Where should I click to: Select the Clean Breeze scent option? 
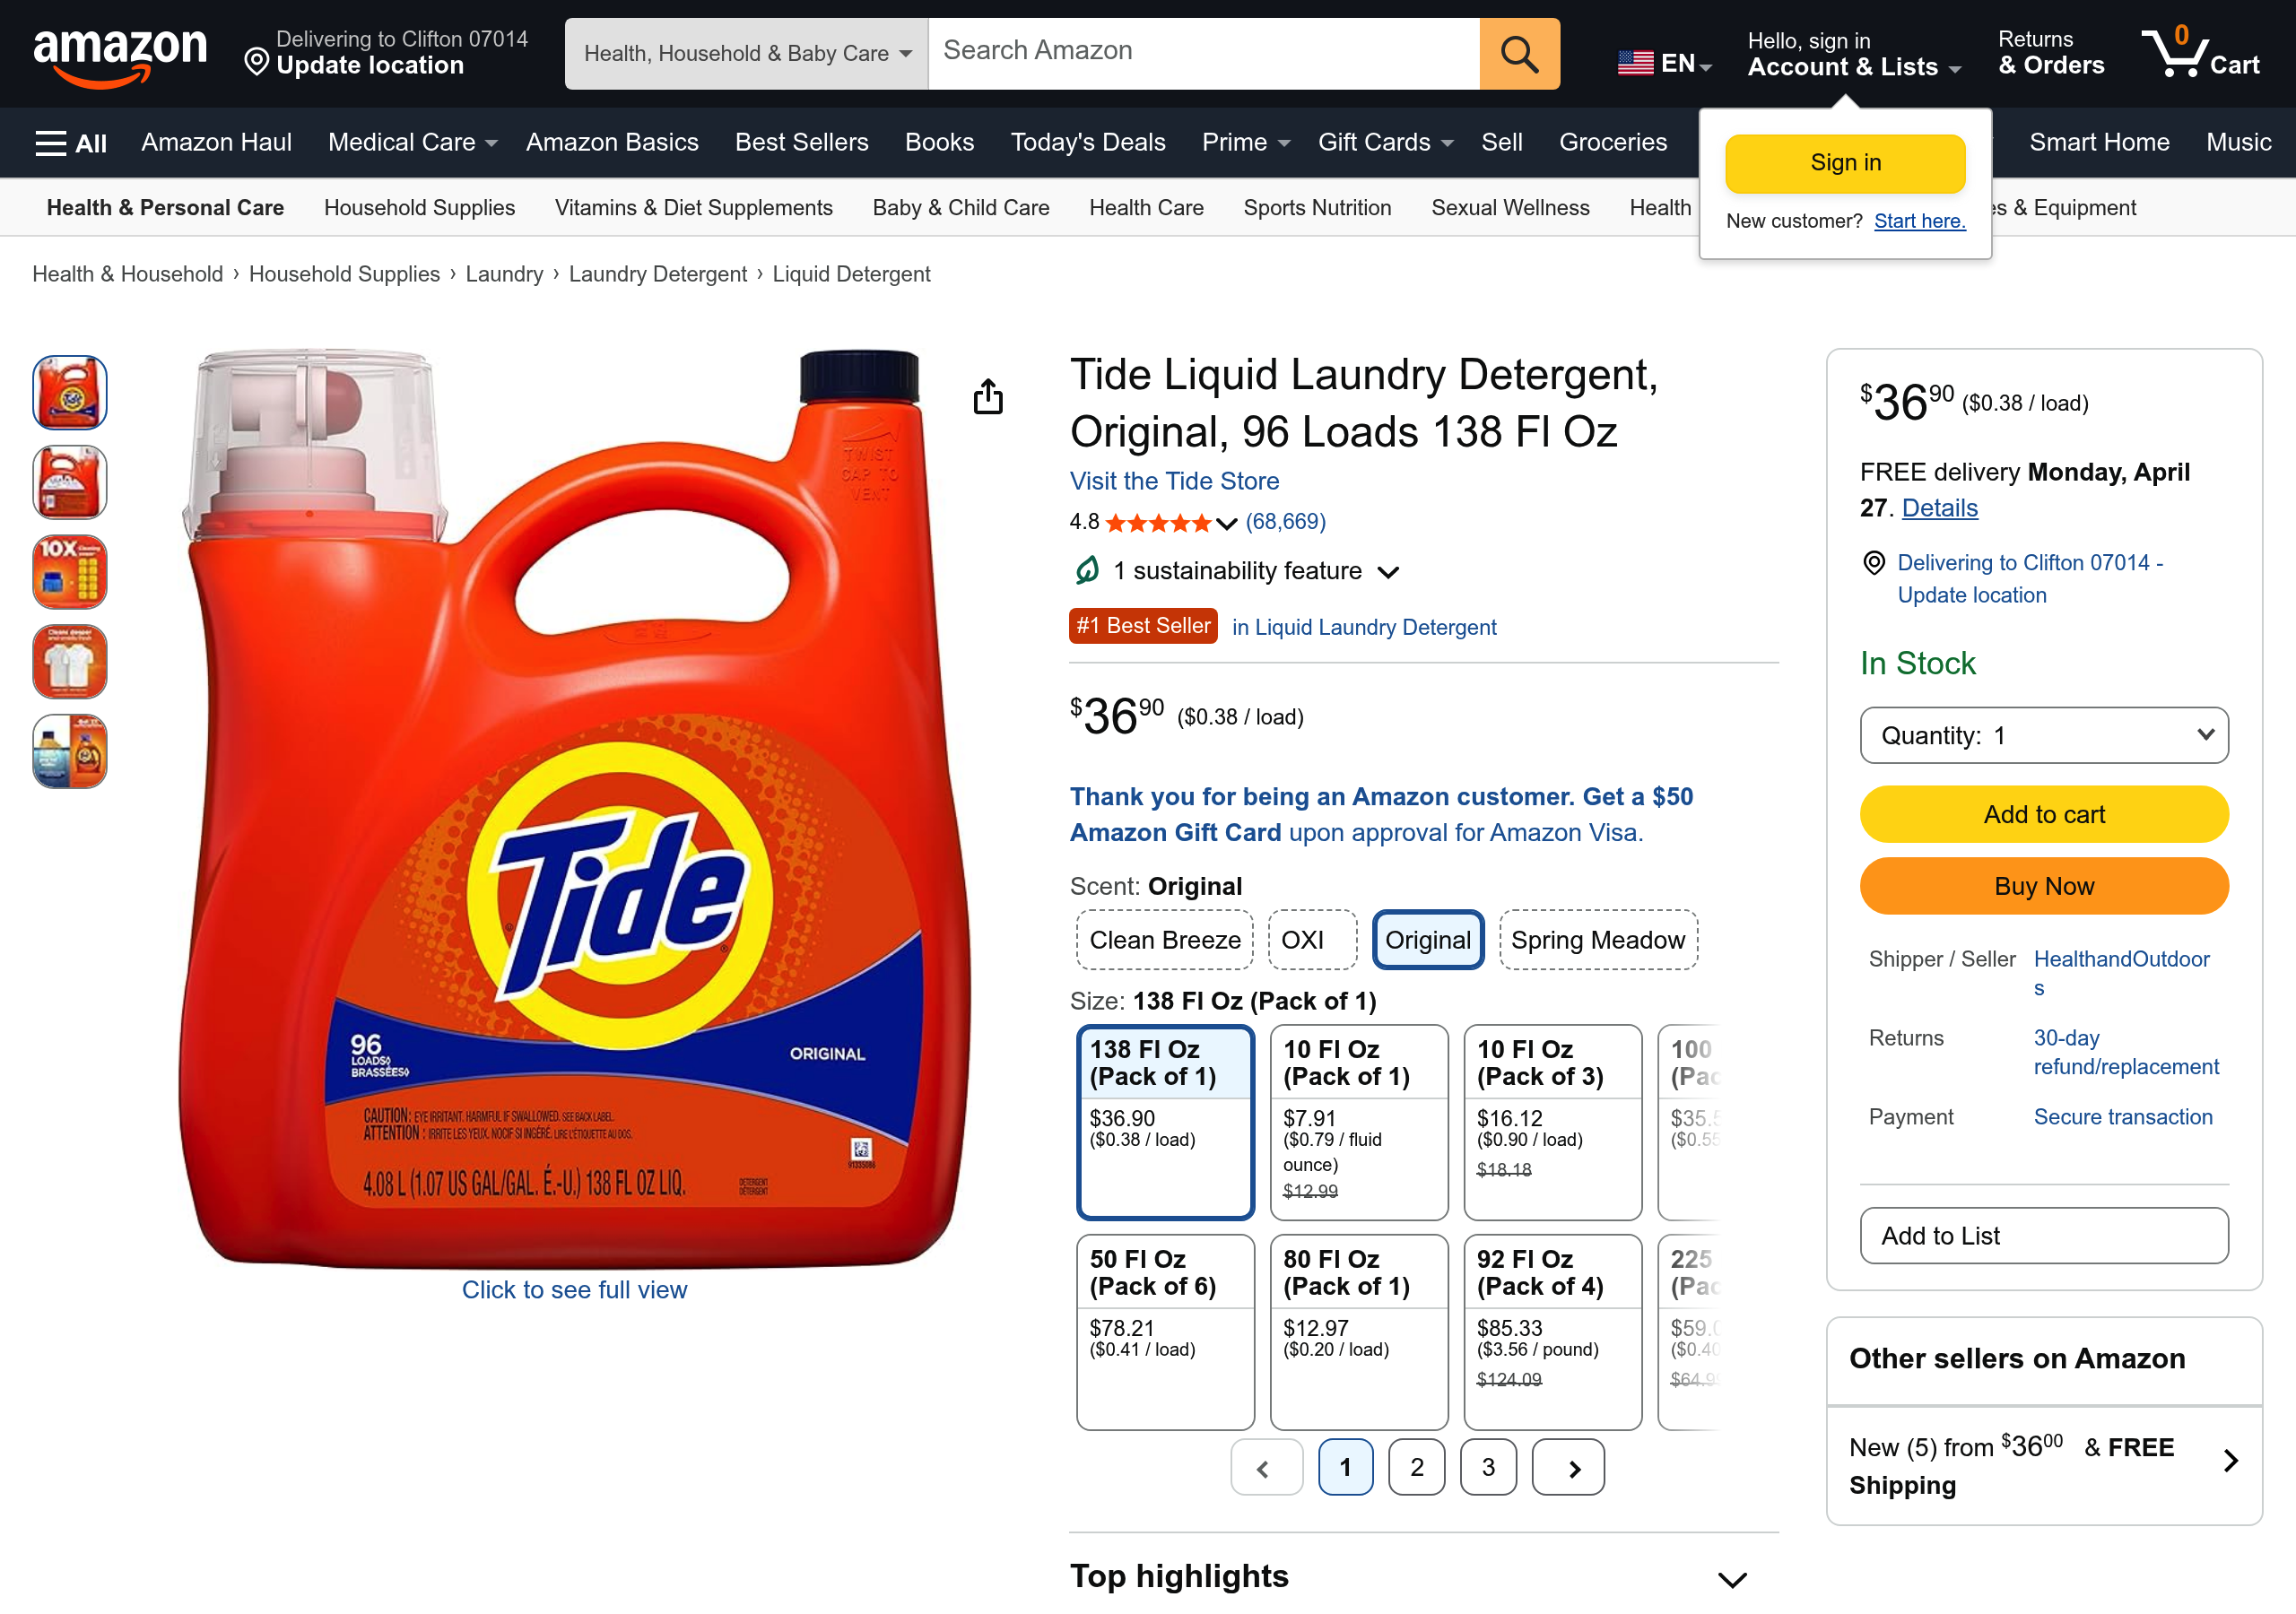point(1163,939)
